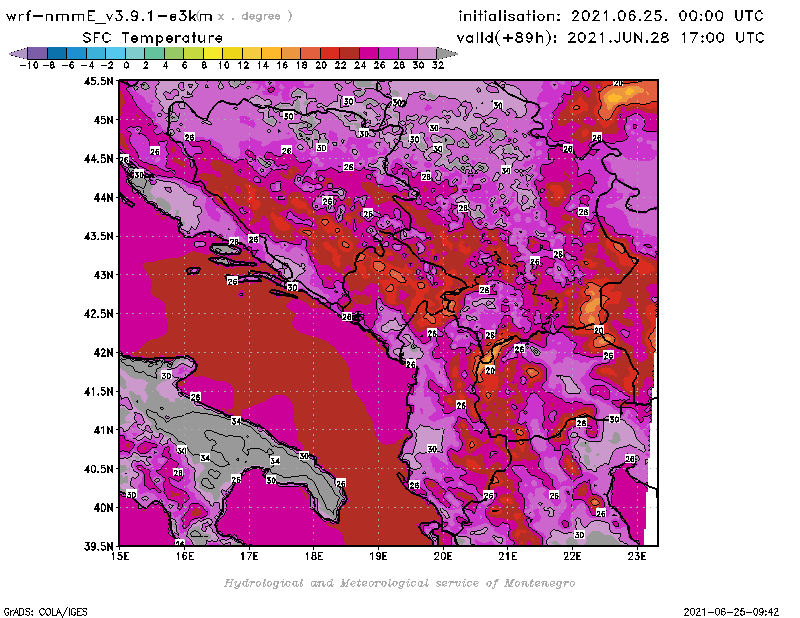Click the legend swatch between -10 and -8
Viewport: 800px width, 618px height.
38,54
